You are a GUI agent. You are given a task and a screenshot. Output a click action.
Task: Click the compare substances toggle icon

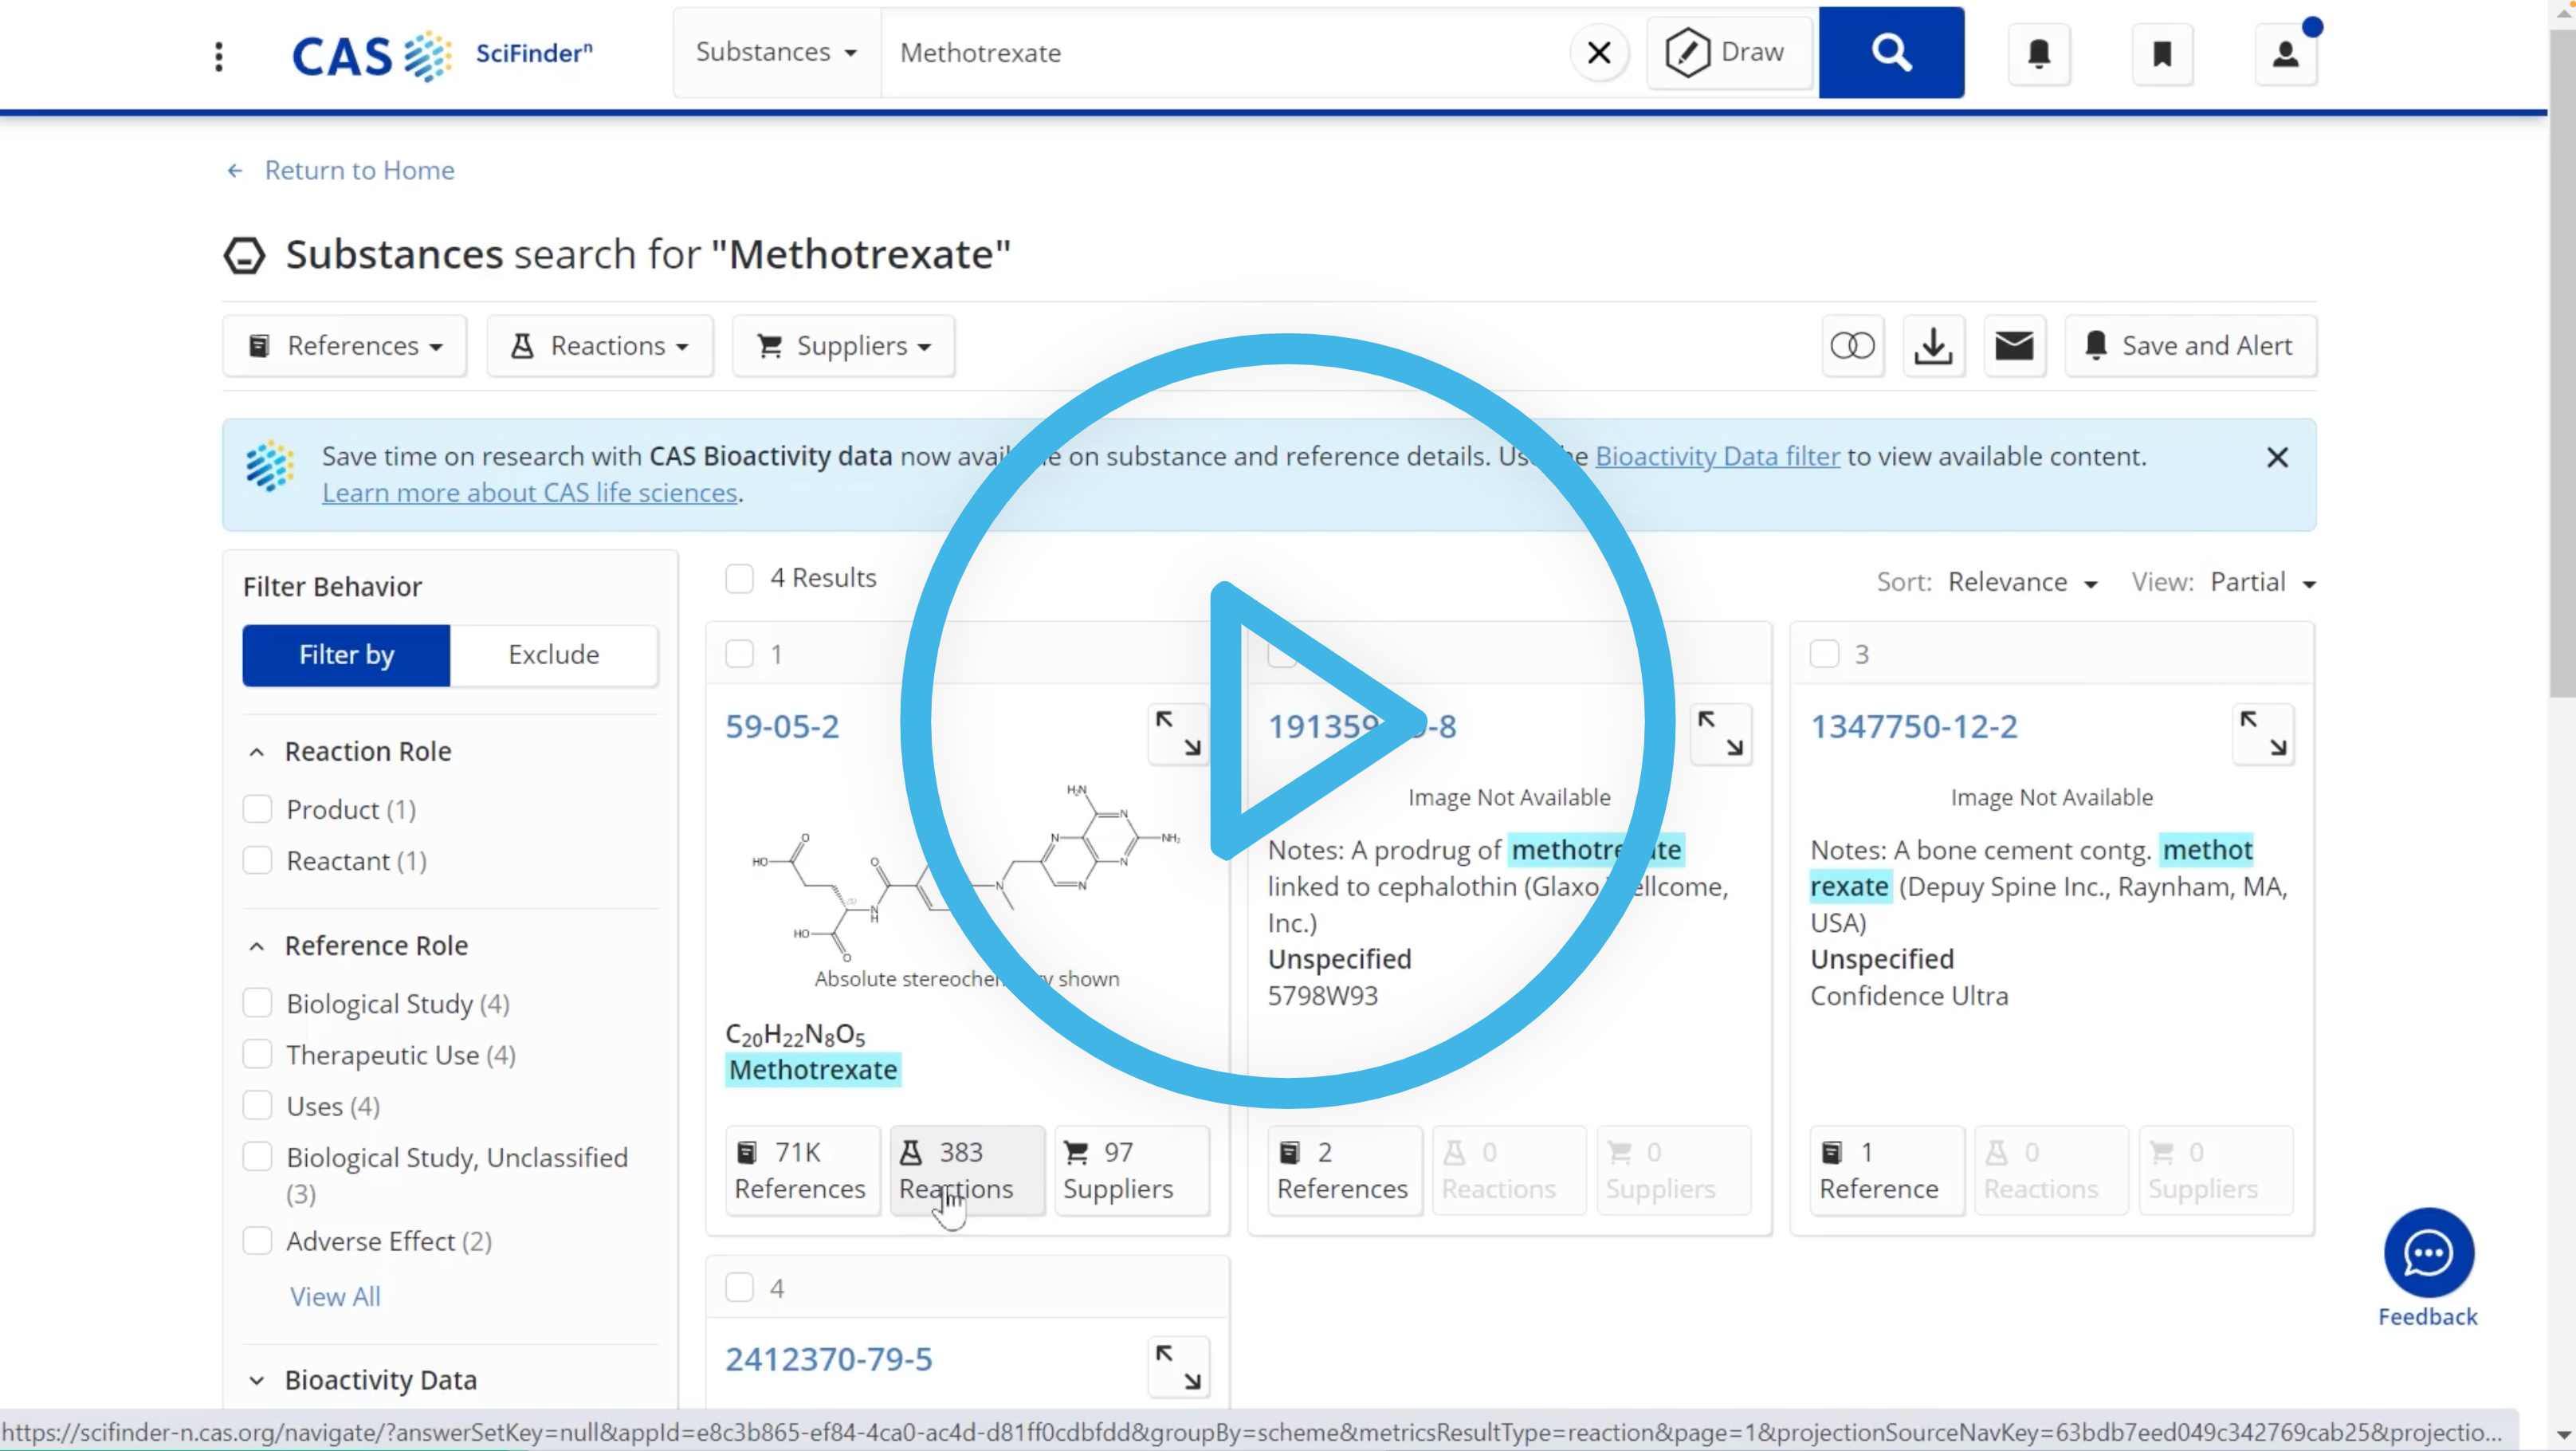coord(1854,345)
